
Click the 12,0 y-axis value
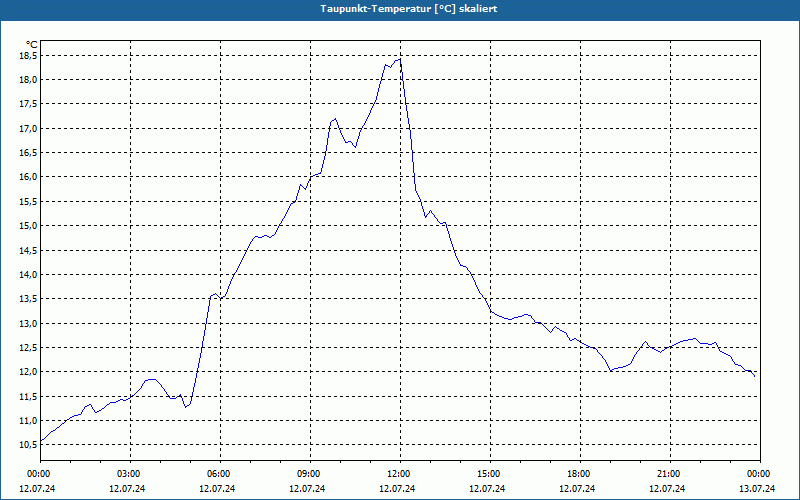coord(28,371)
